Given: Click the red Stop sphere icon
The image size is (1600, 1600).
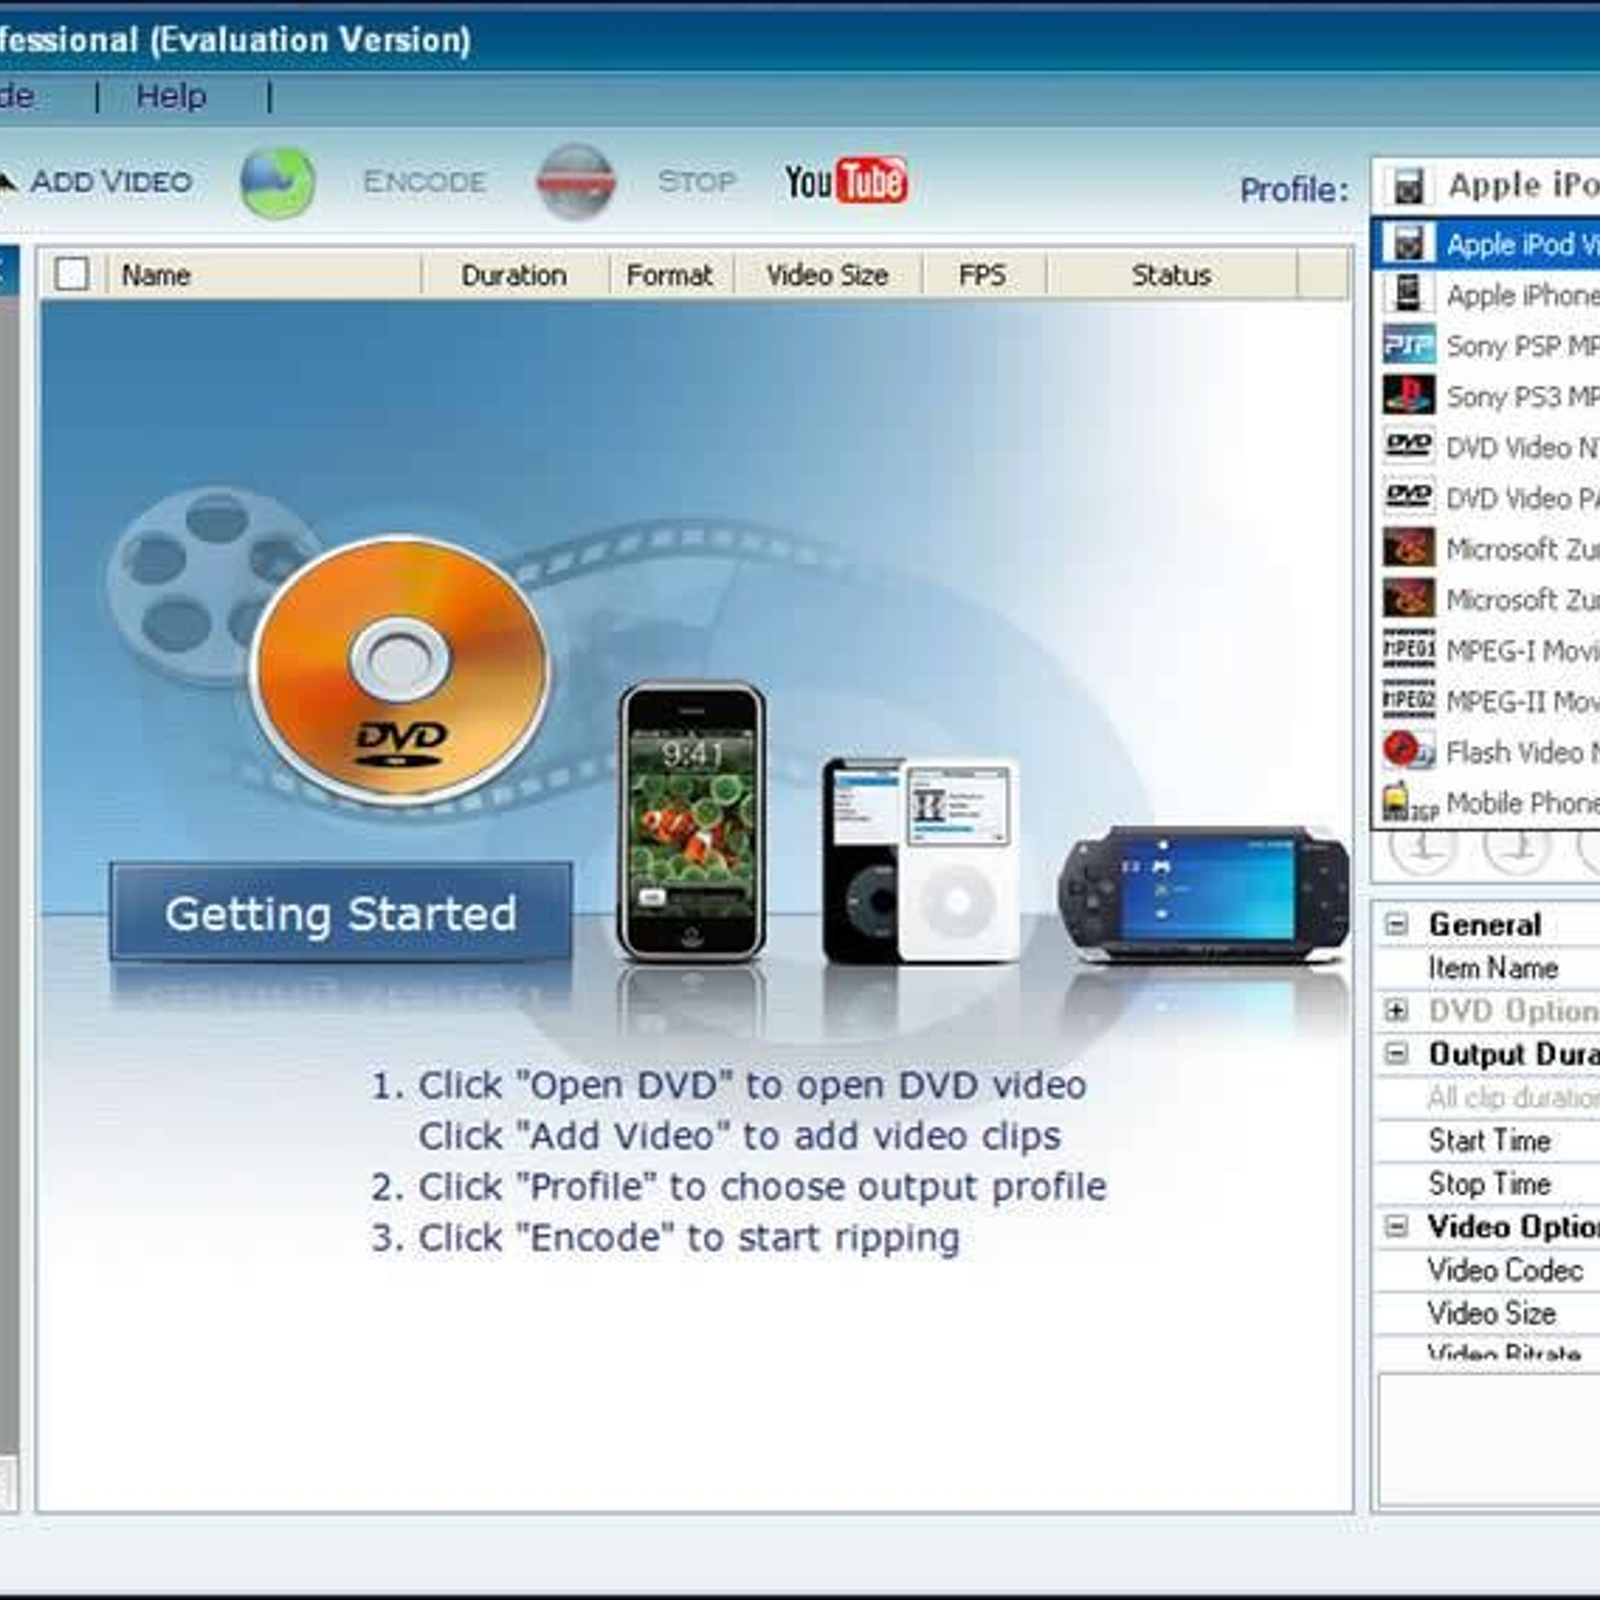Looking at the screenshot, I should pos(575,182).
